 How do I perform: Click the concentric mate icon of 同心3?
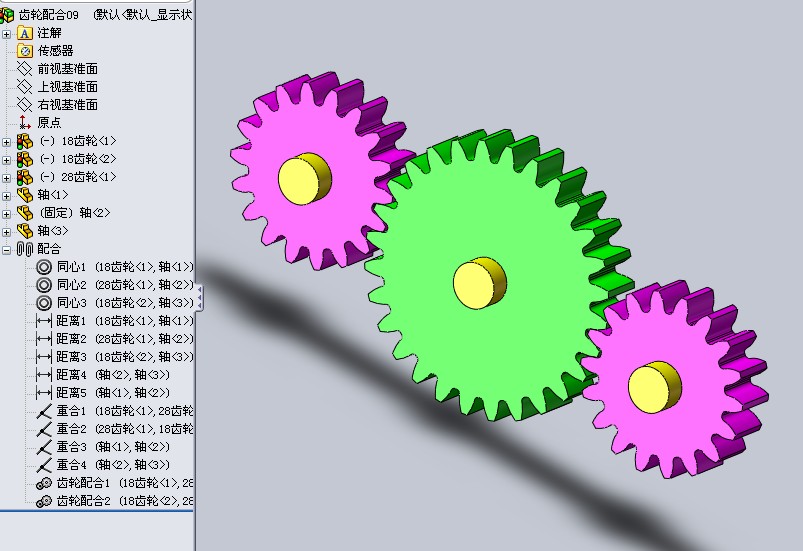click(44, 303)
